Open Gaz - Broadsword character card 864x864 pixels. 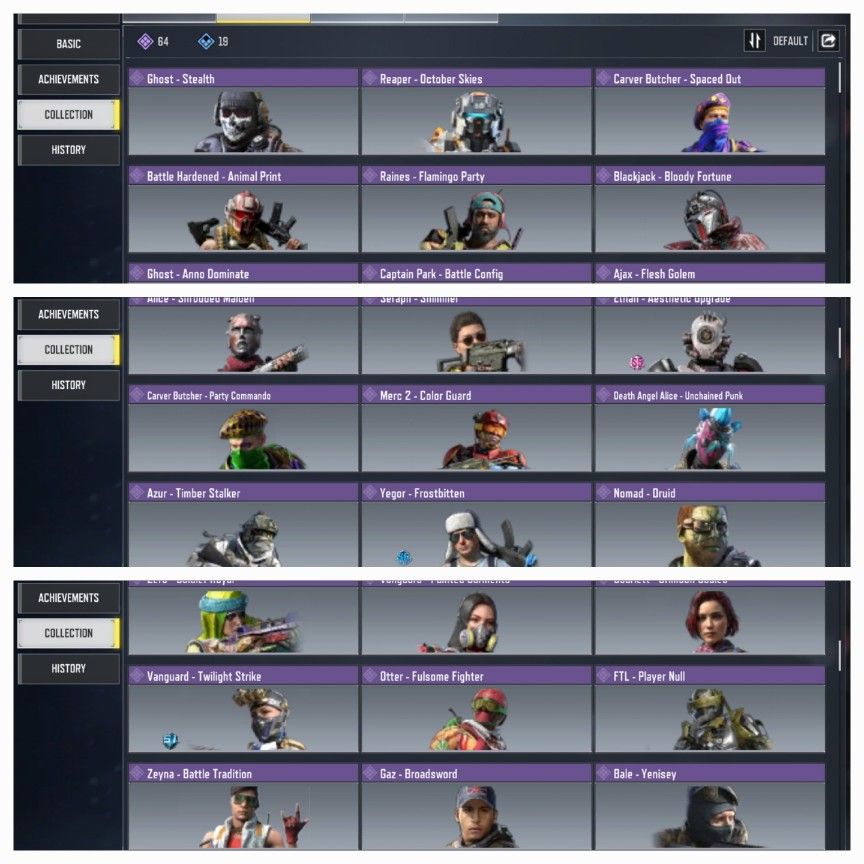476,806
